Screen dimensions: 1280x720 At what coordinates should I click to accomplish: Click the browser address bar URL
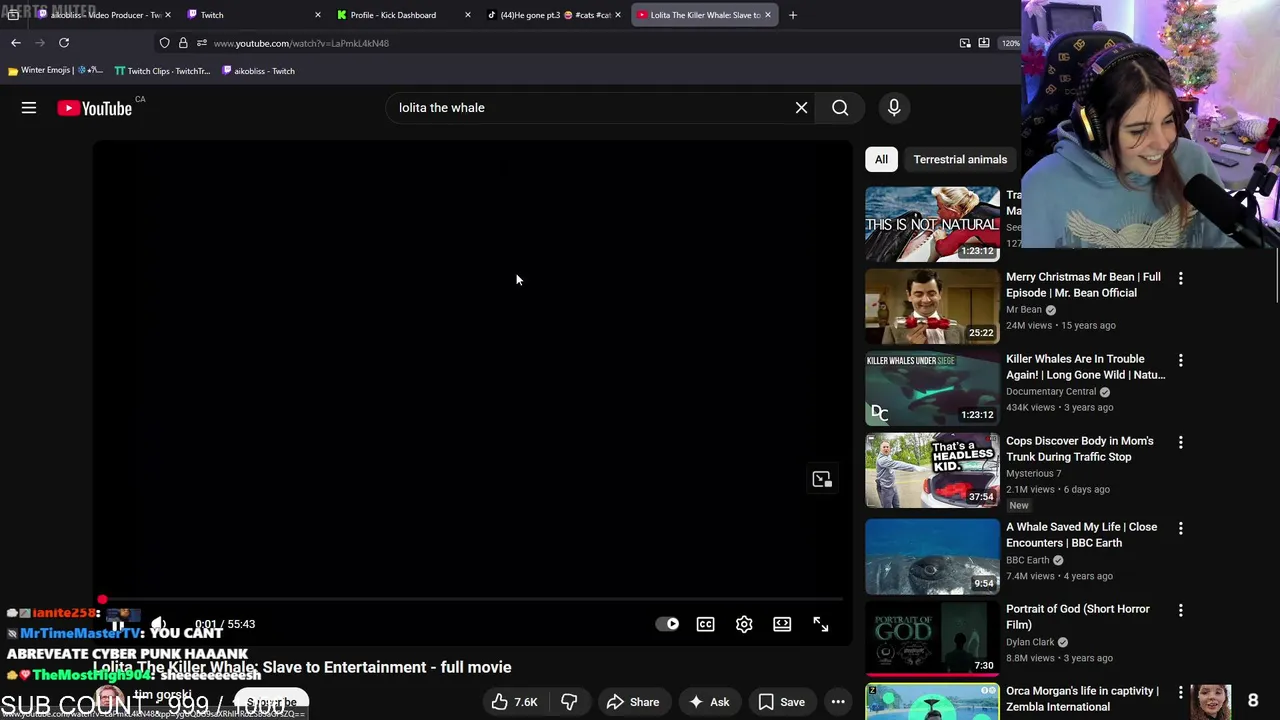coord(301,43)
